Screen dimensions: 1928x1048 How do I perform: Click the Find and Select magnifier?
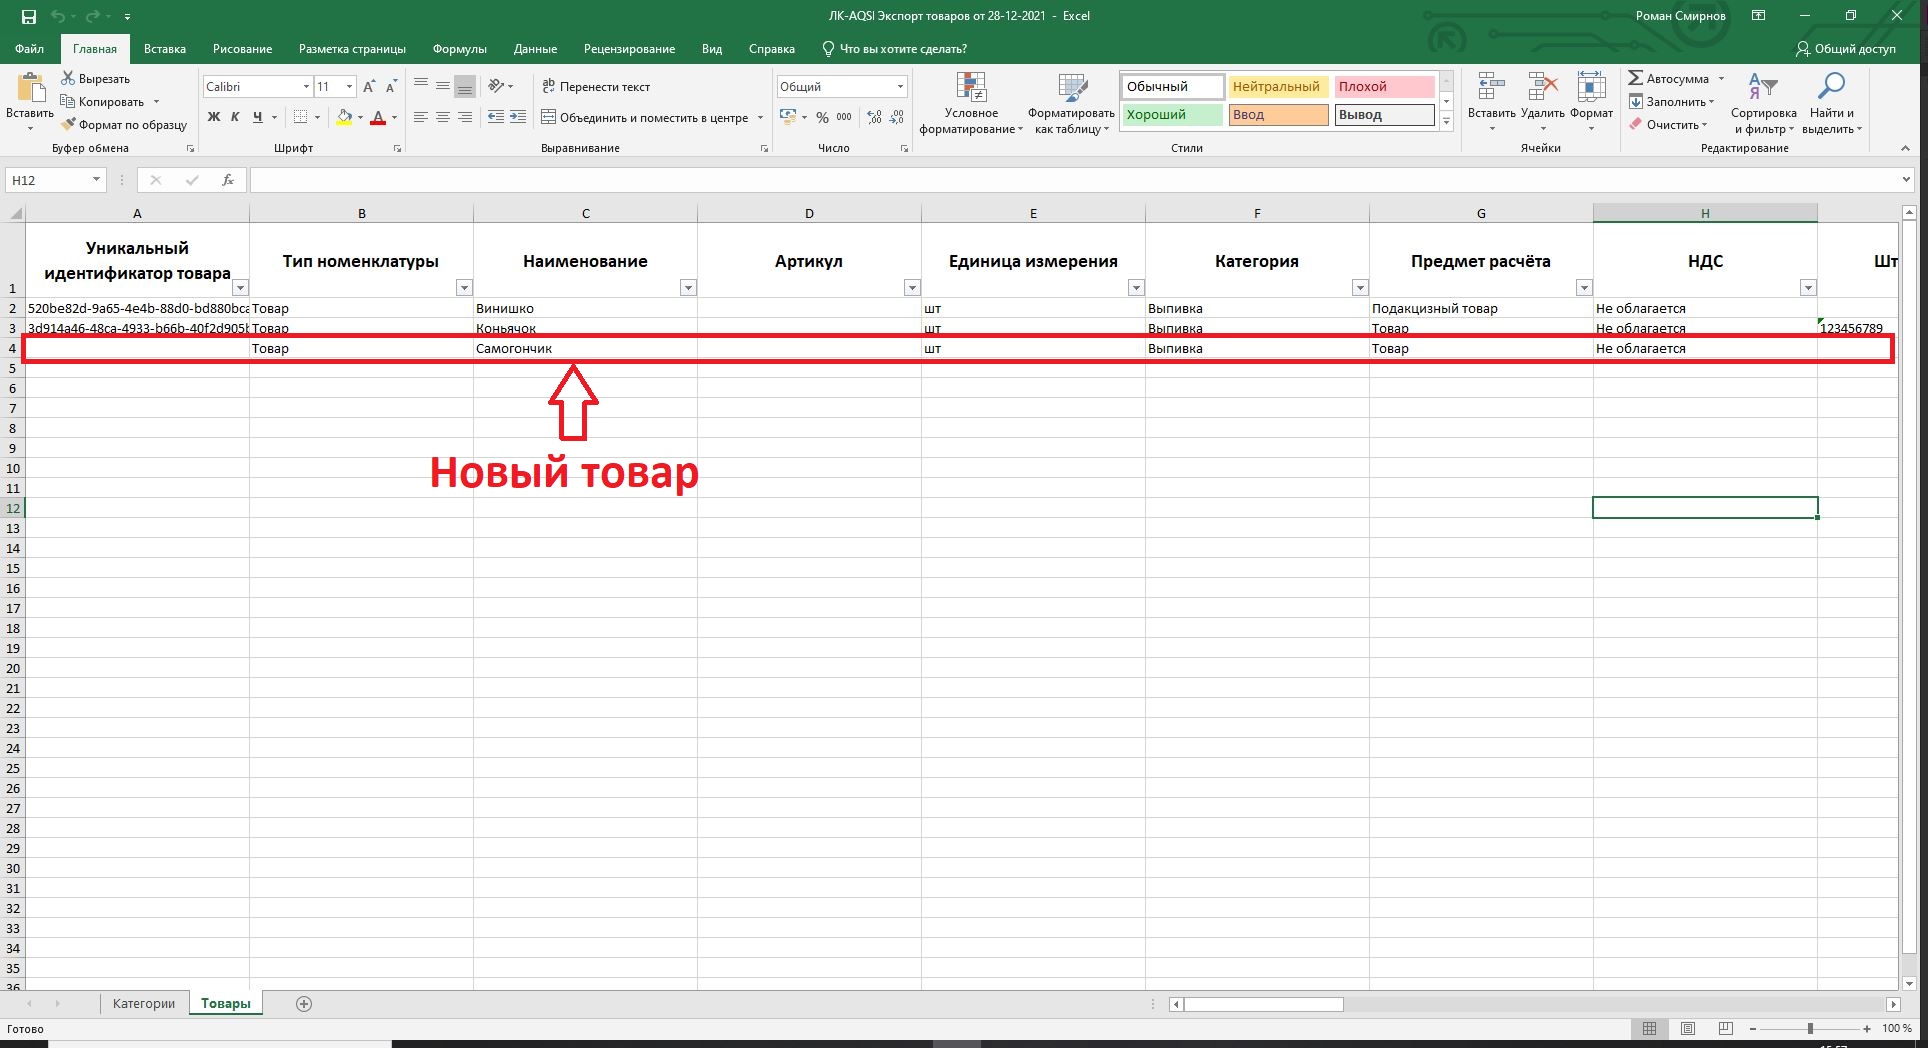pyautogui.click(x=1831, y=88)
